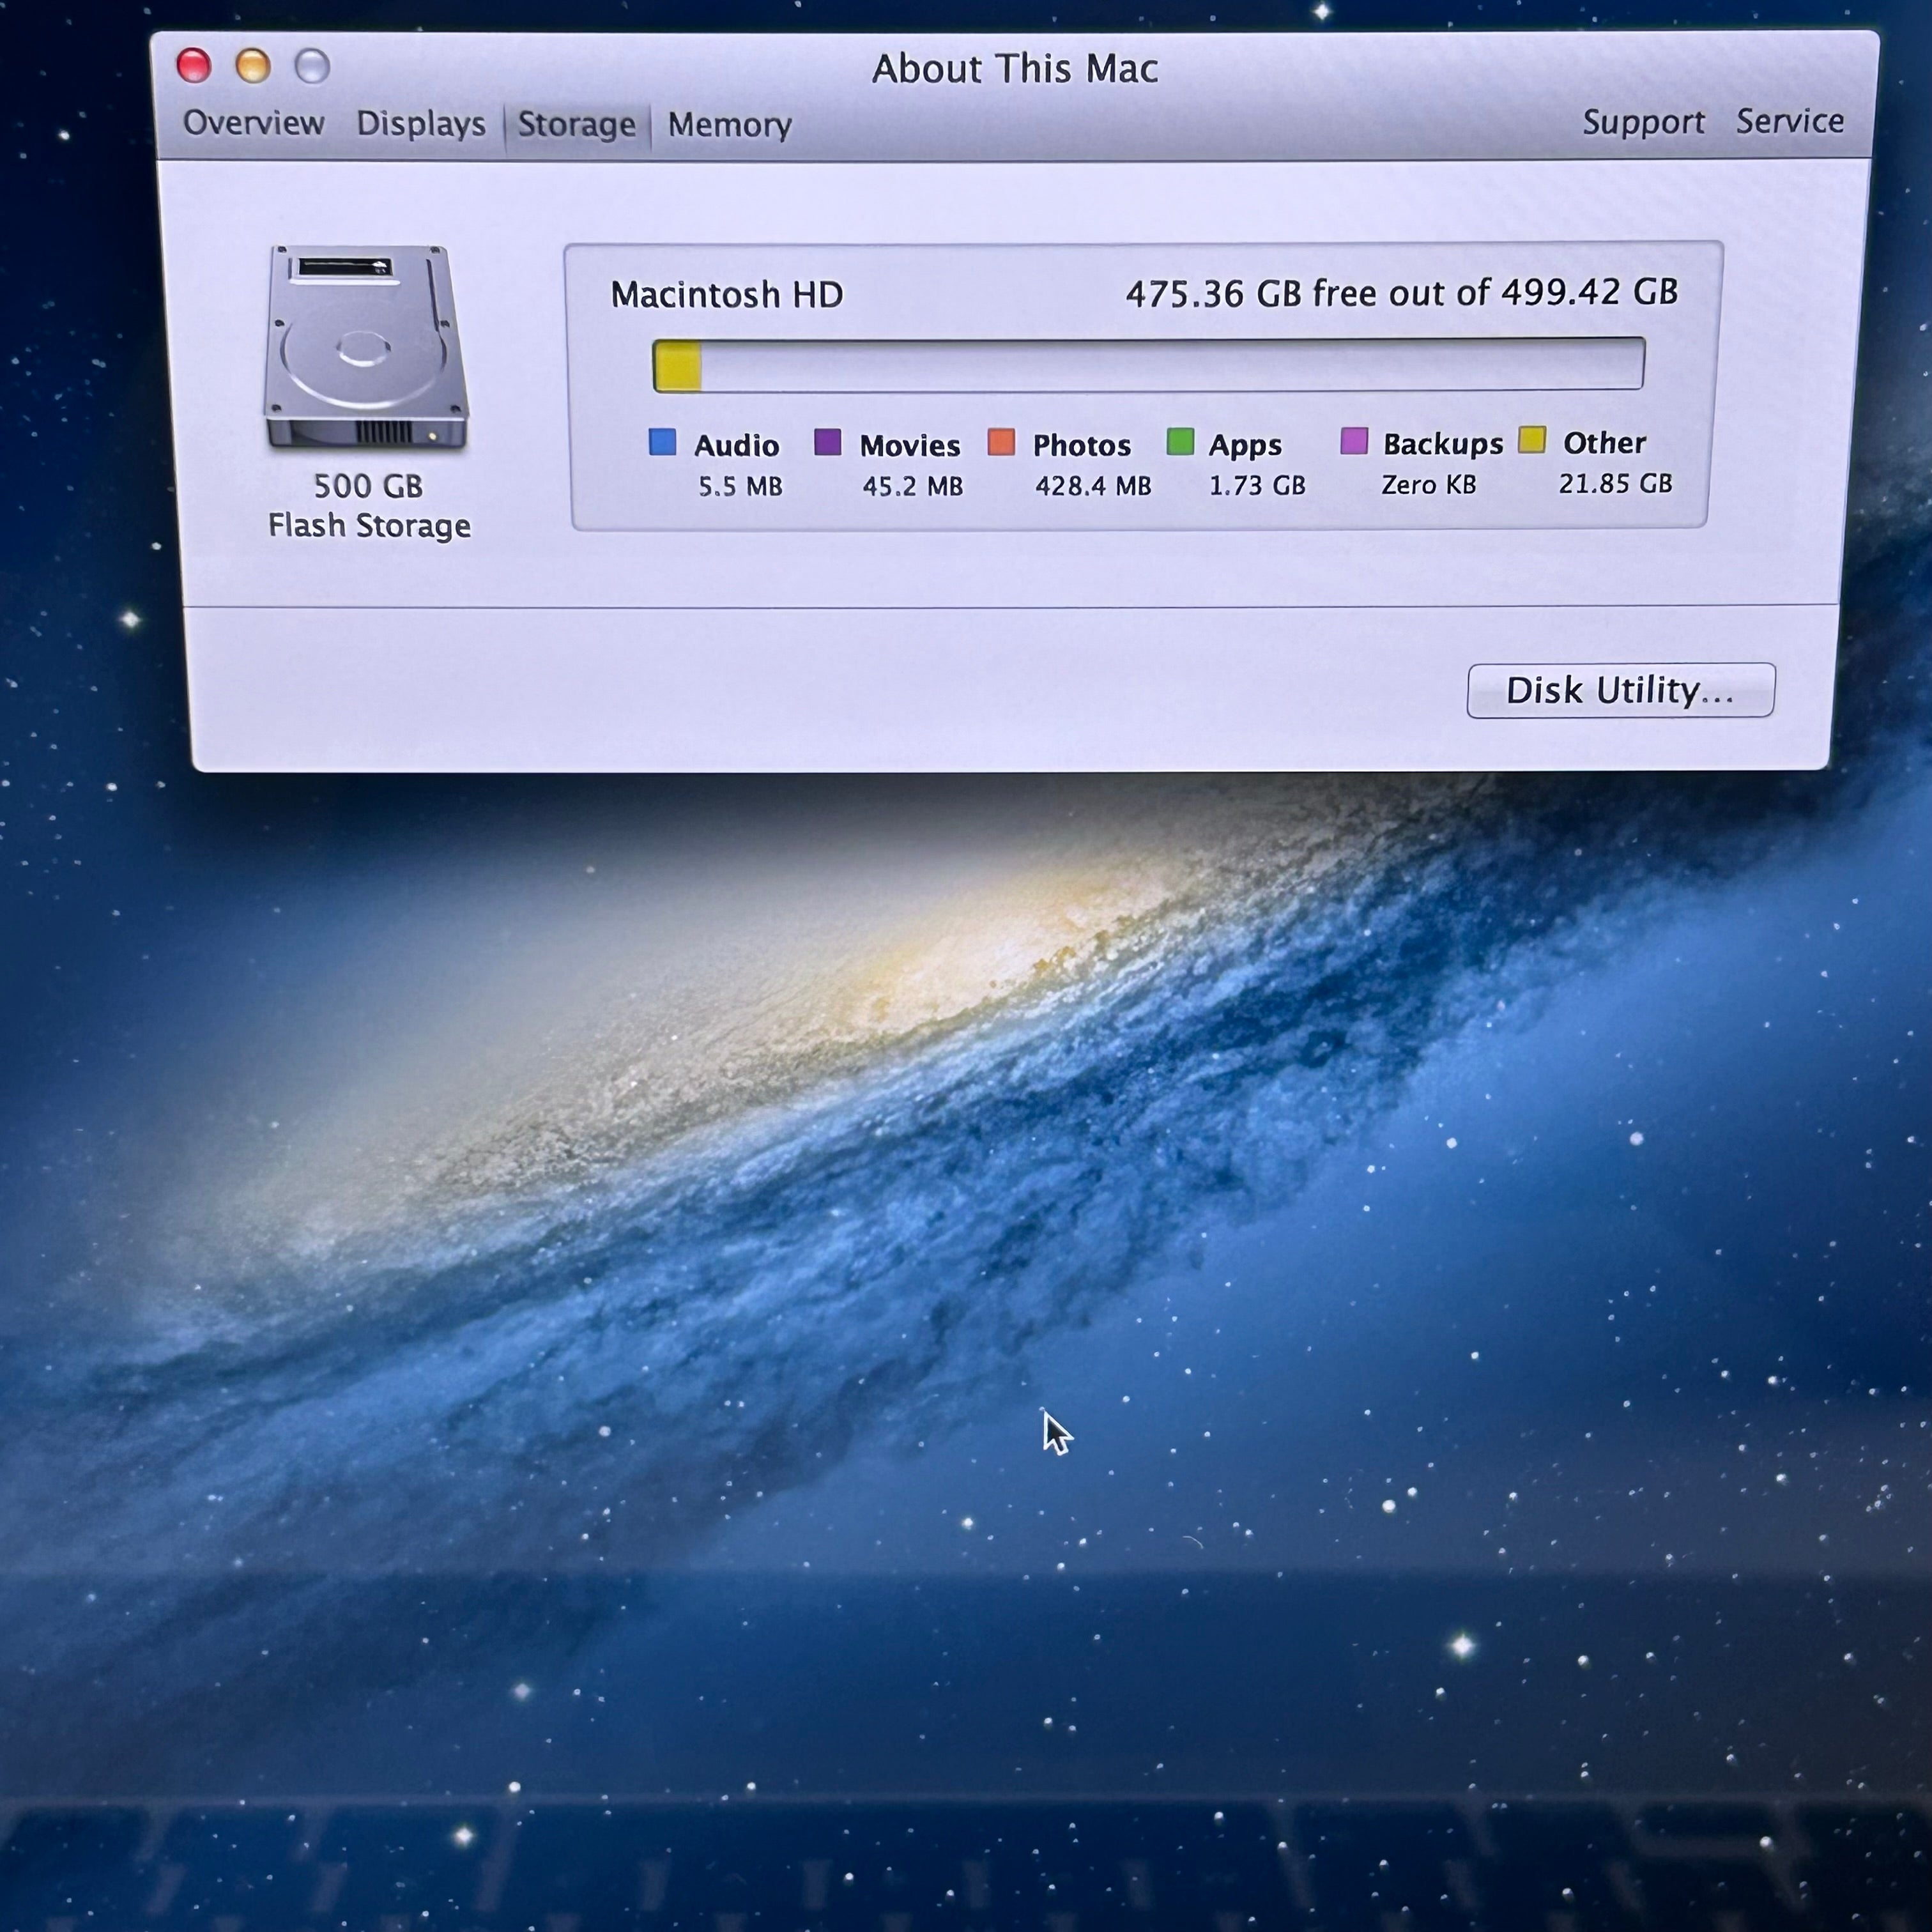Click the flash storage drive icon
This screenshot has width=1932, height=1932.
[366, 347]
